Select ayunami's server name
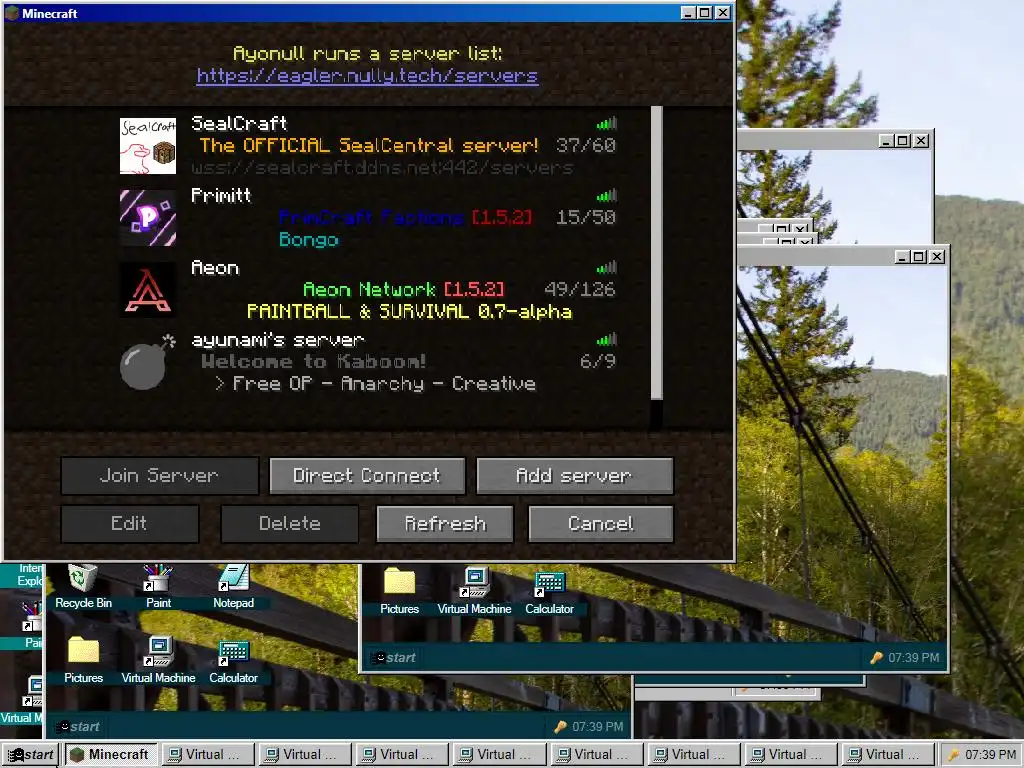The image size is (1024, 768). coord(278,340)
